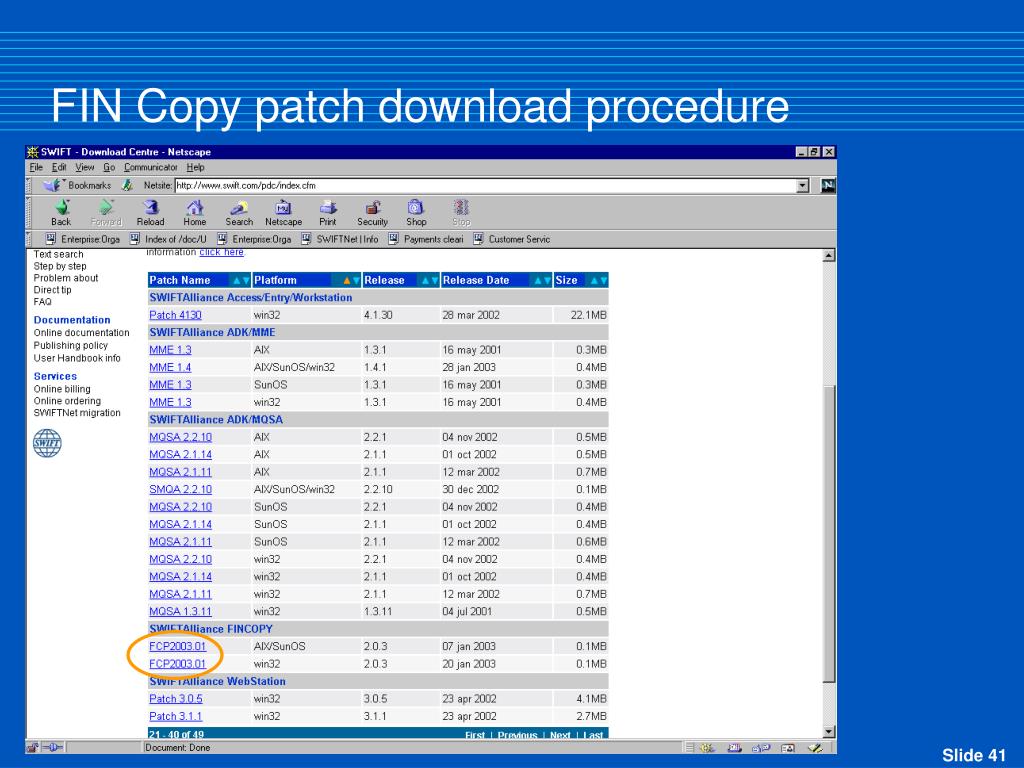
Task: Open the Help menu
Action: click(195, 167)
